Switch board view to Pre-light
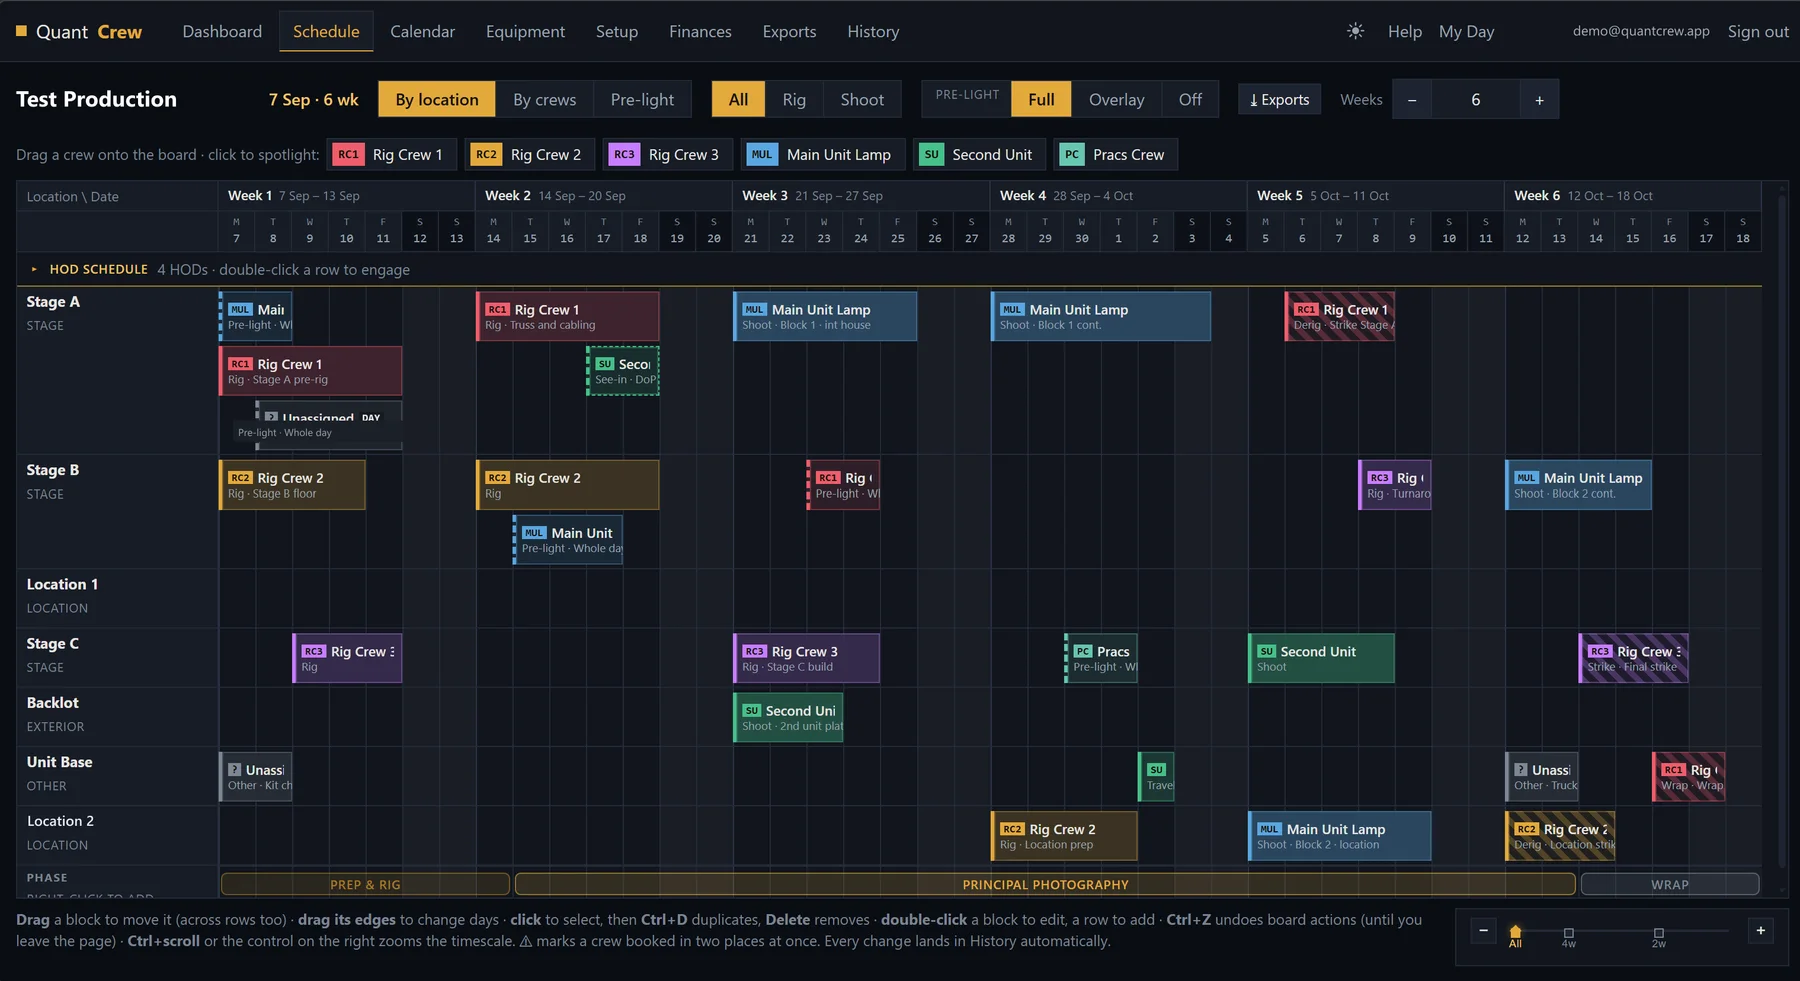 pyautogui.click(x=642, y=99)
